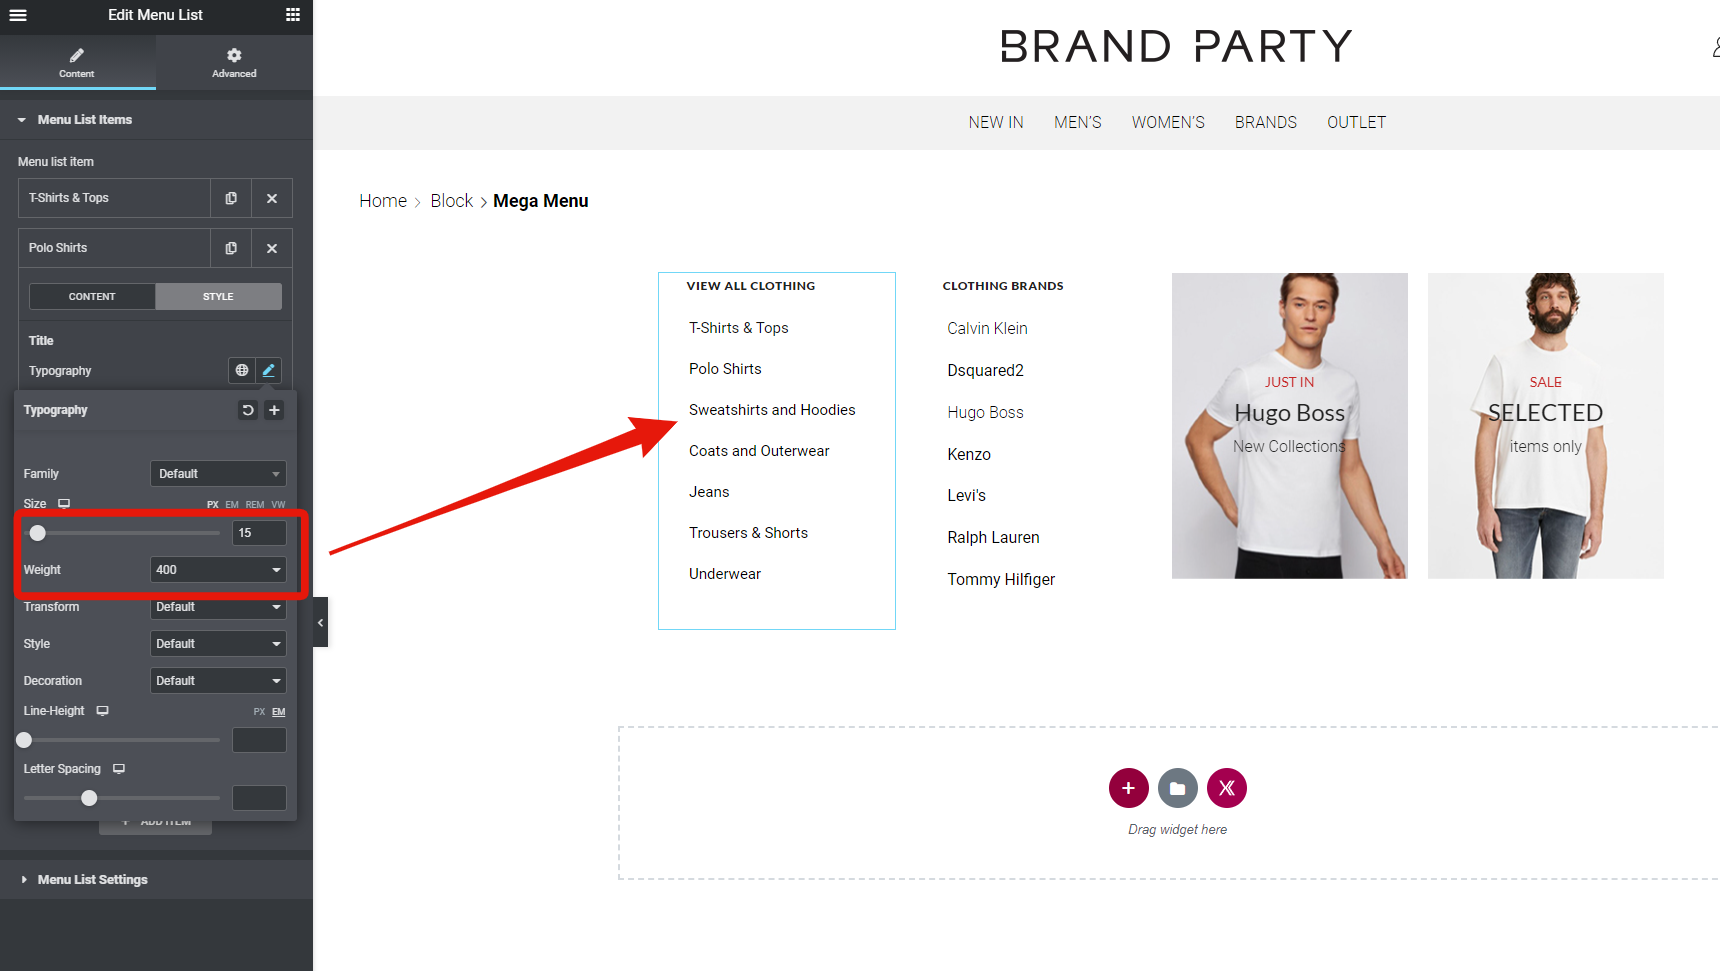The image size is (1720, 971).
Task: Click the font size slider handle
Action: click(38, 533)
